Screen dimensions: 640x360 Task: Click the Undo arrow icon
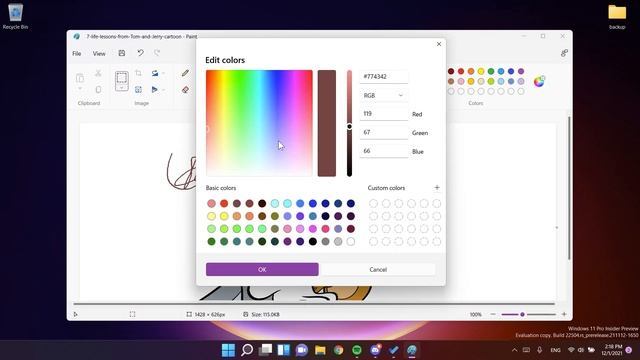click(140, 53)
